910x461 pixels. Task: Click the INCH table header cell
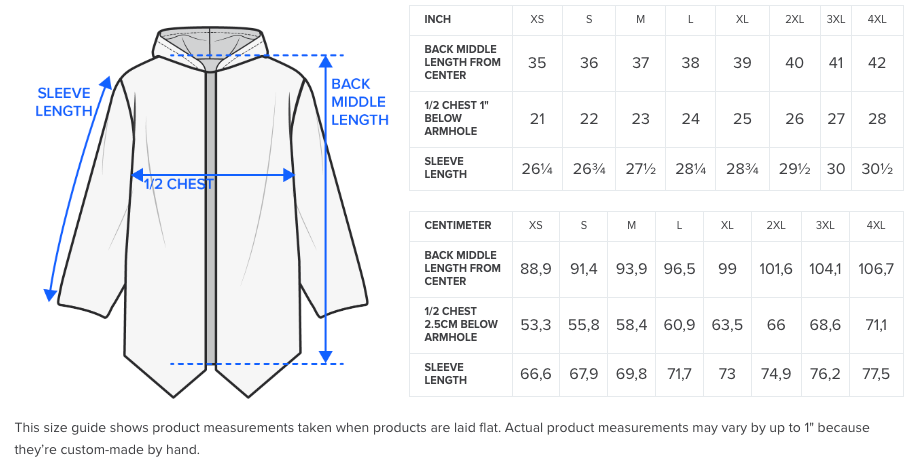[437, 19]
